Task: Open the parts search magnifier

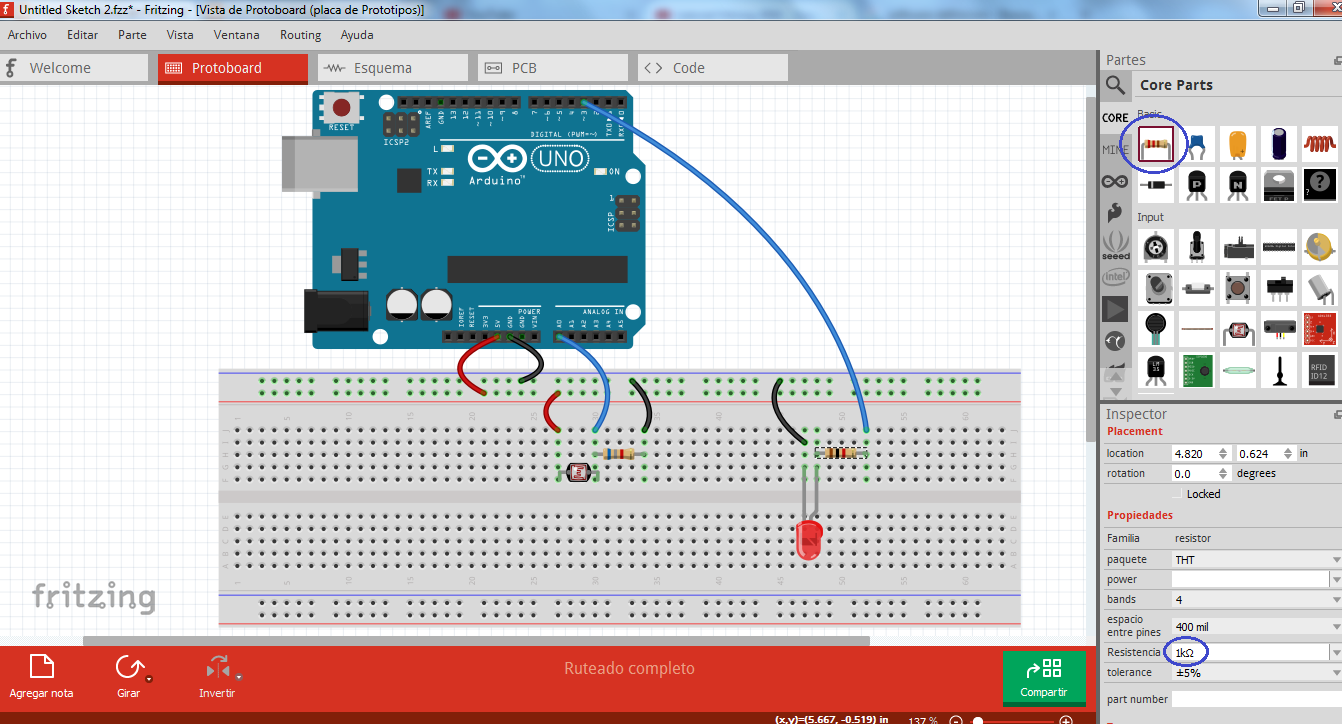Action: [1115, 86]
